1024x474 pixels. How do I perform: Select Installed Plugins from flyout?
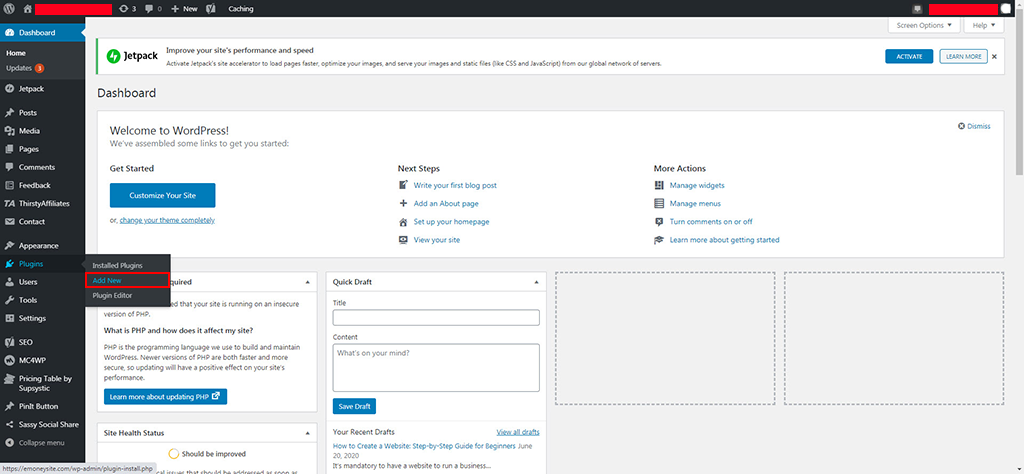coord(118,266)
